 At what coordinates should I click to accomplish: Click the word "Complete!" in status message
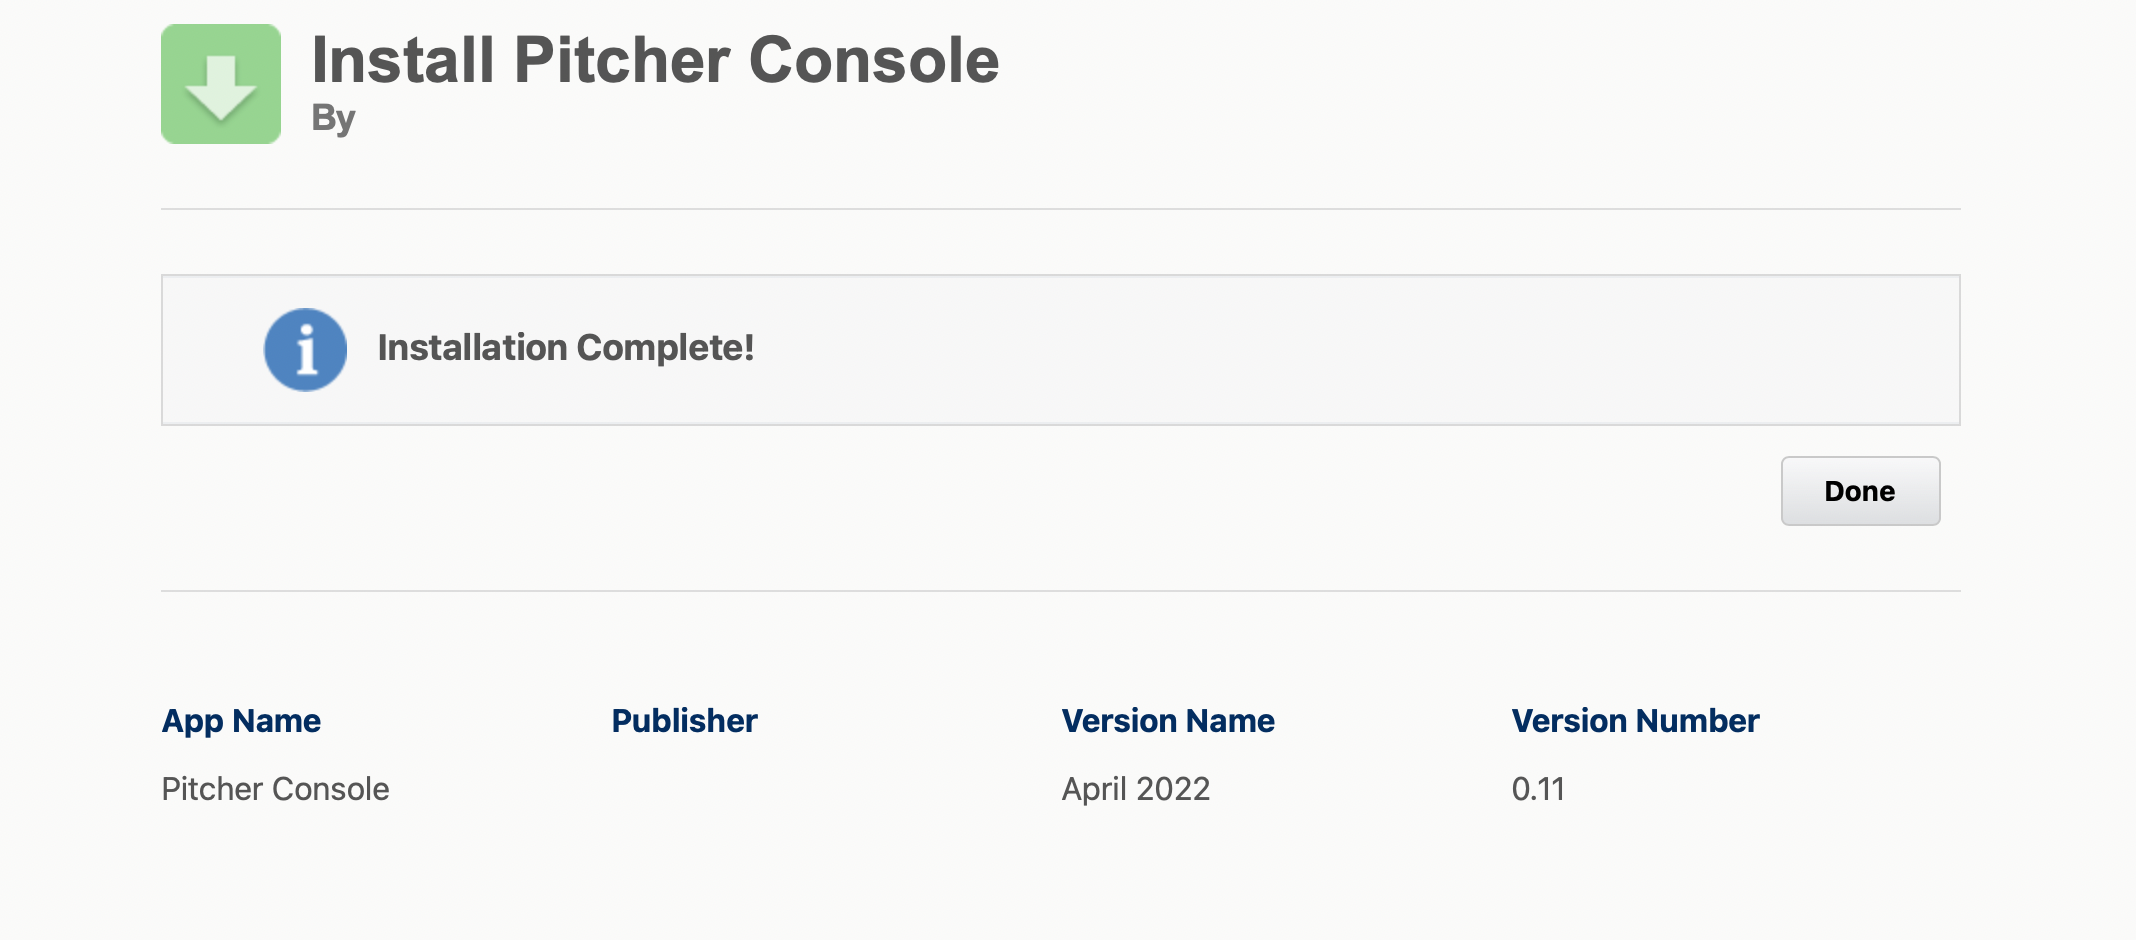pos(665,348)
